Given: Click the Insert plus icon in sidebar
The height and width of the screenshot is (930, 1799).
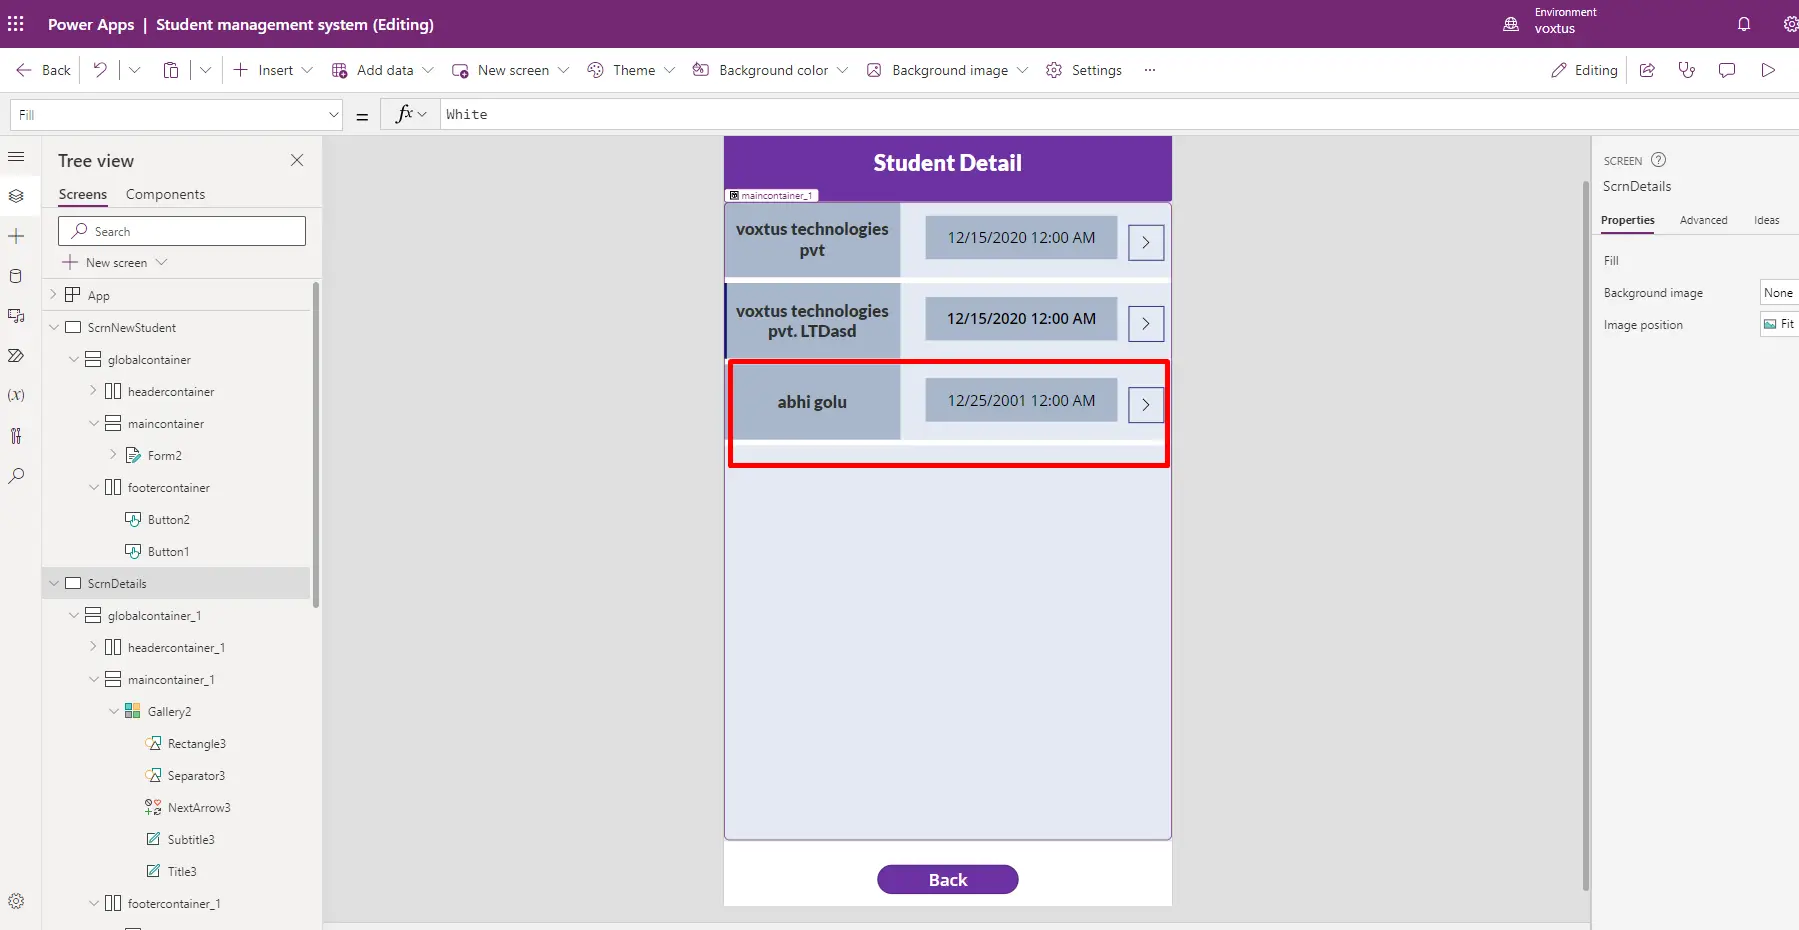Looking at the screenshot, I should pos(16,236).
